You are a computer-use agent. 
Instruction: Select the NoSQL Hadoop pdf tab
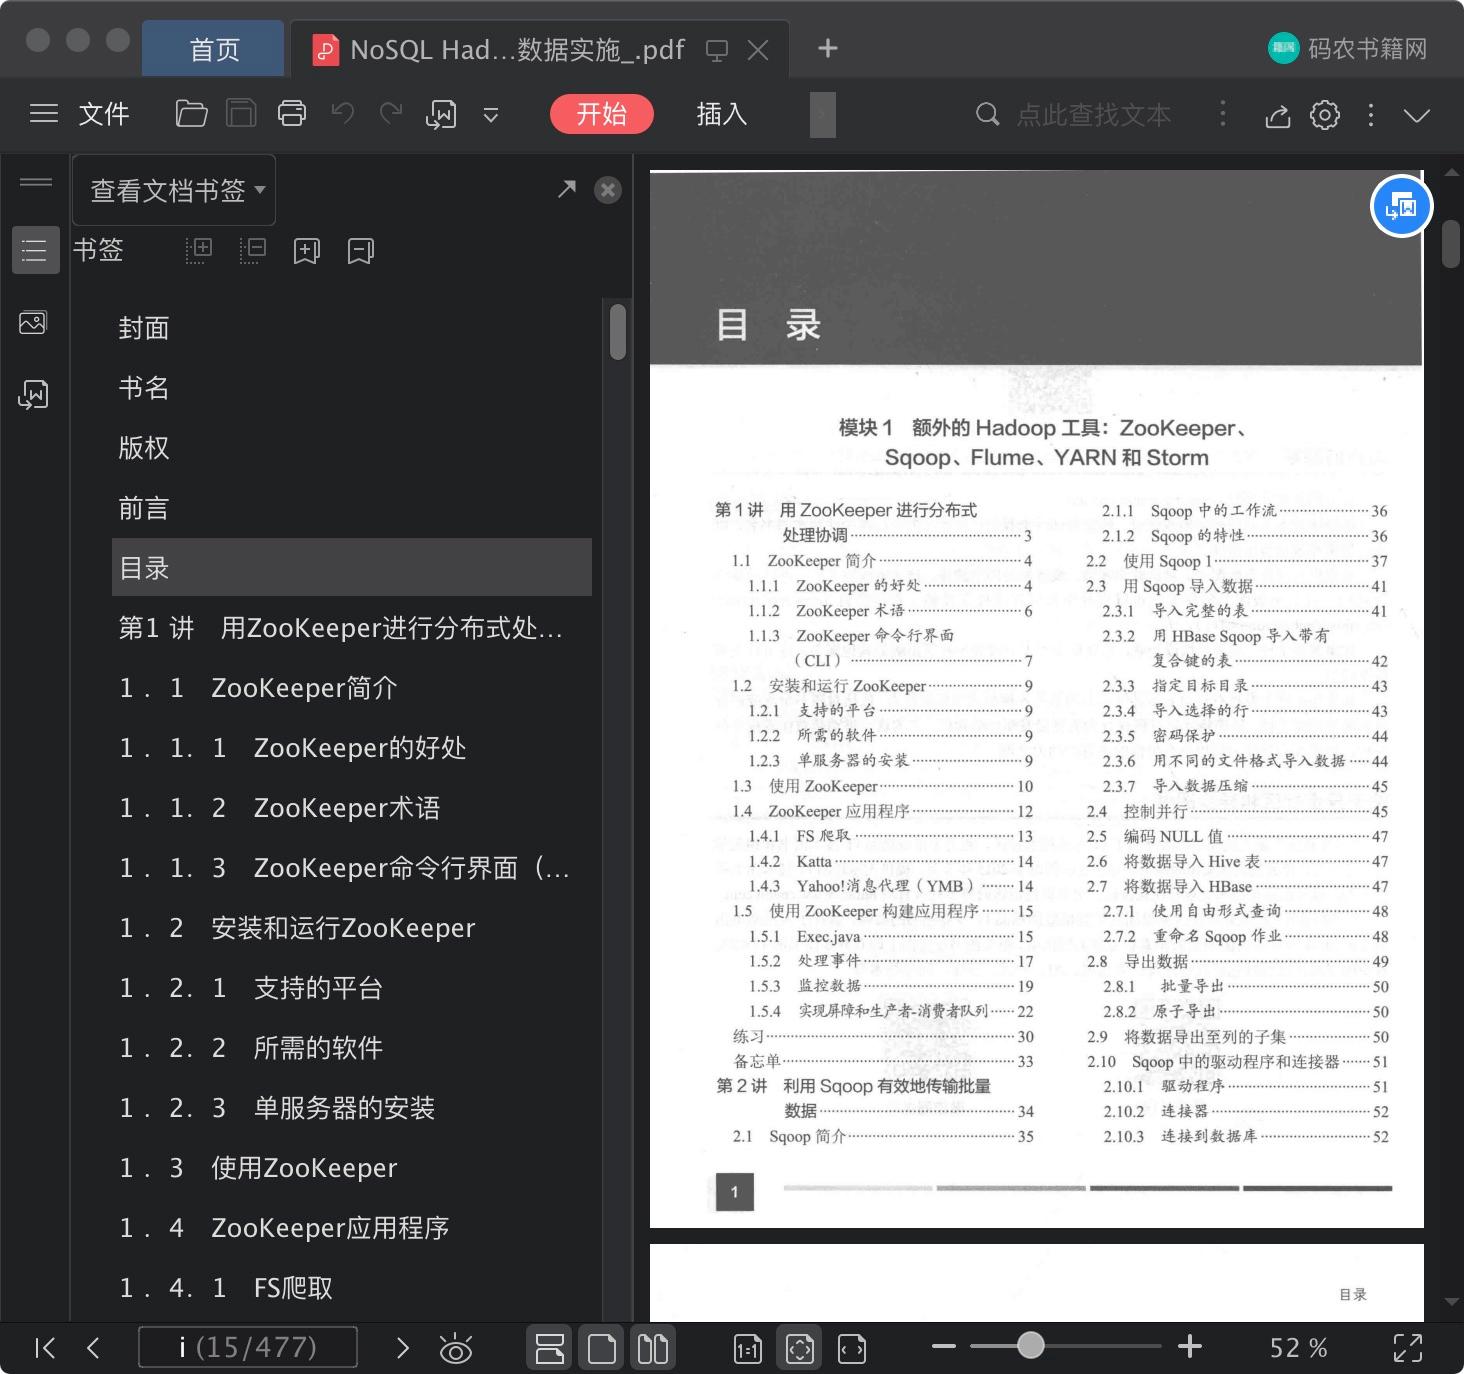516,49
